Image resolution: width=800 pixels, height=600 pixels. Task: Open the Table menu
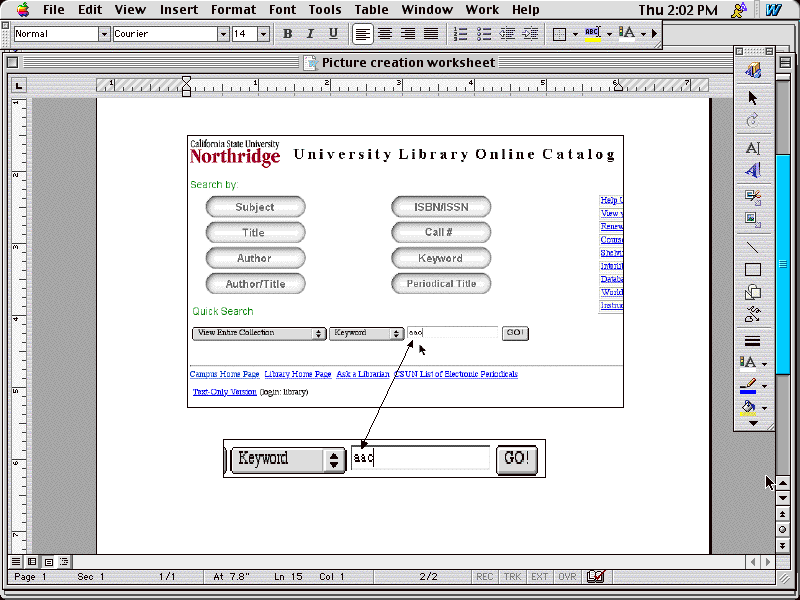tap(371, 10)
